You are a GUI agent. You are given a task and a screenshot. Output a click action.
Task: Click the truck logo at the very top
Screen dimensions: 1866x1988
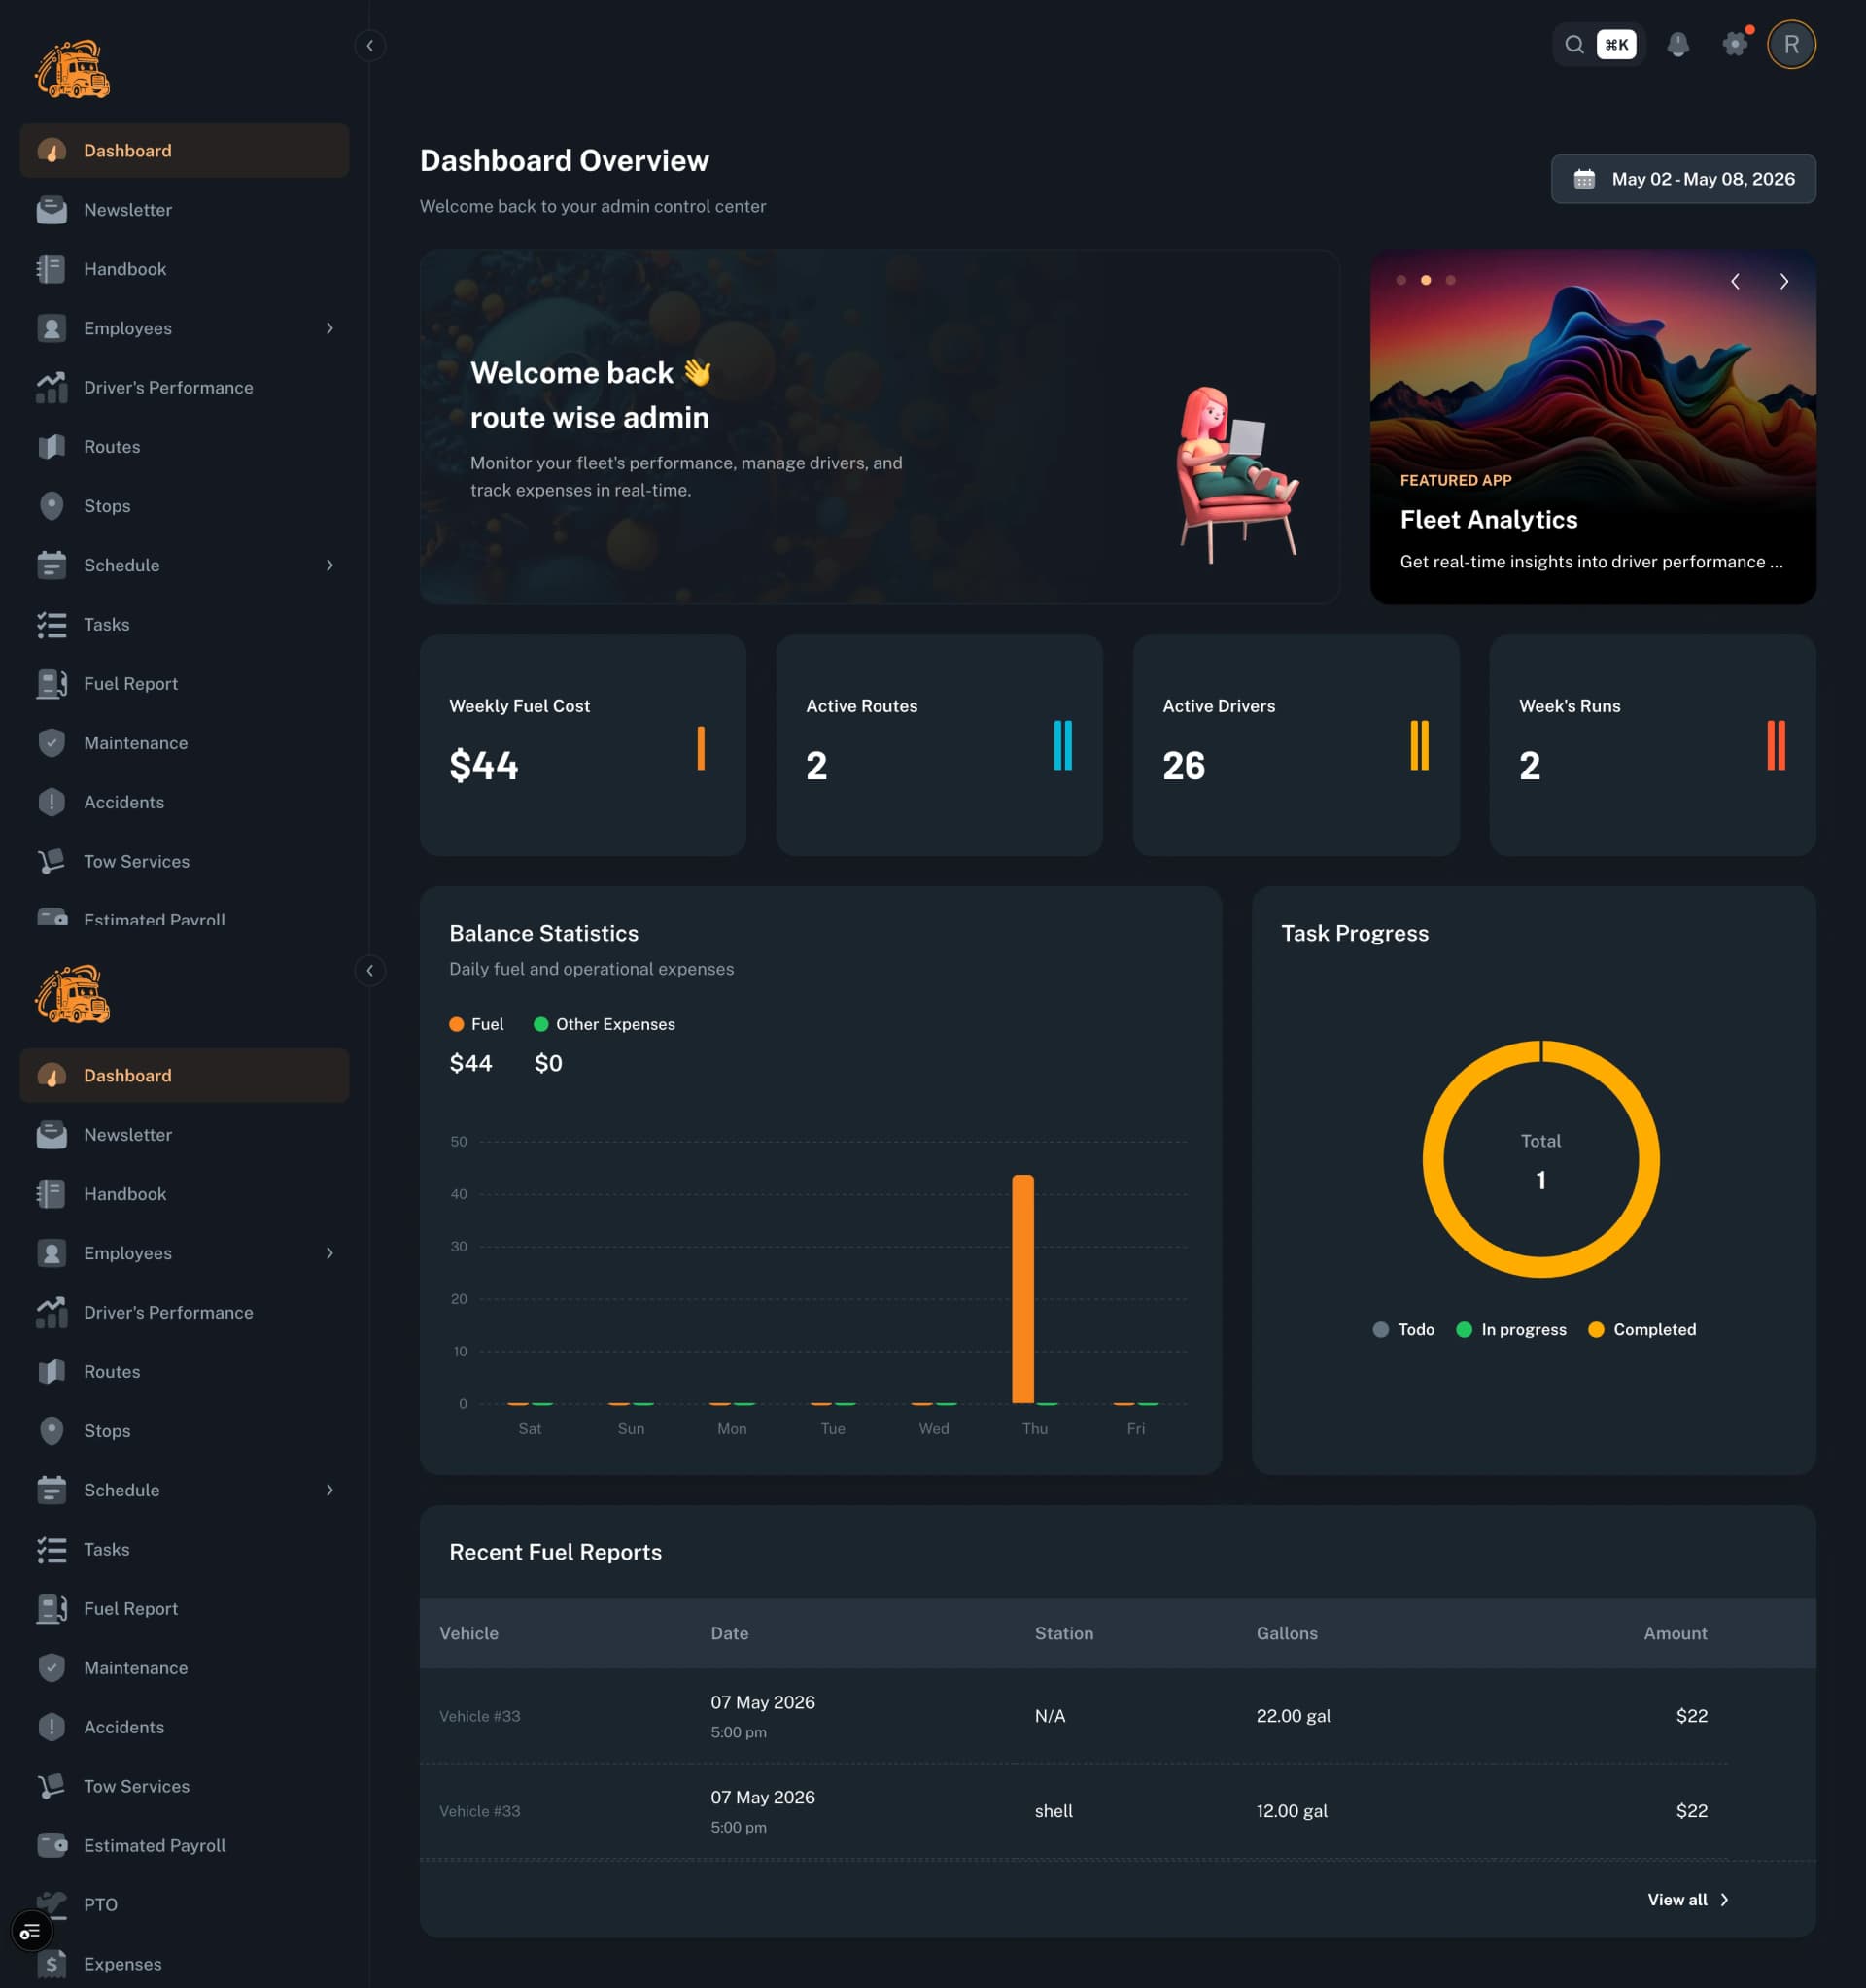pyautogui.click(x=73, y=69)
